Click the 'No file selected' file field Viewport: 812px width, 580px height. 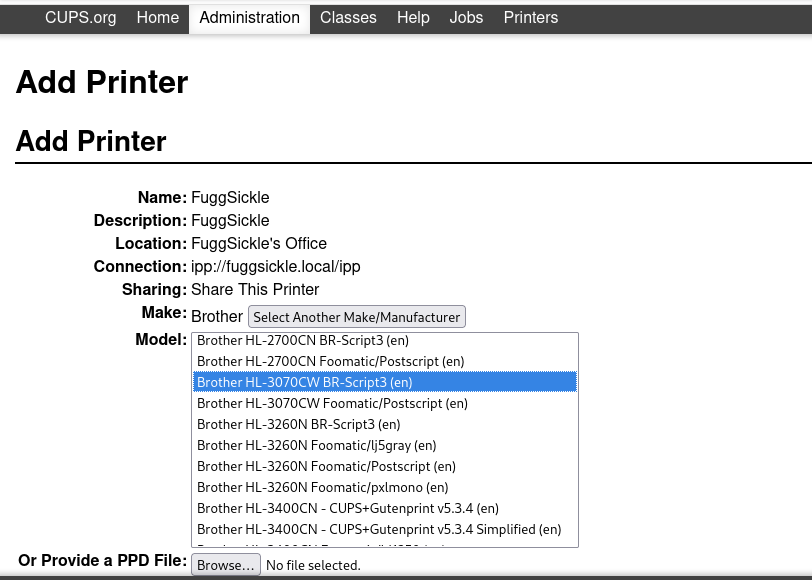click(x=313, y=565)
